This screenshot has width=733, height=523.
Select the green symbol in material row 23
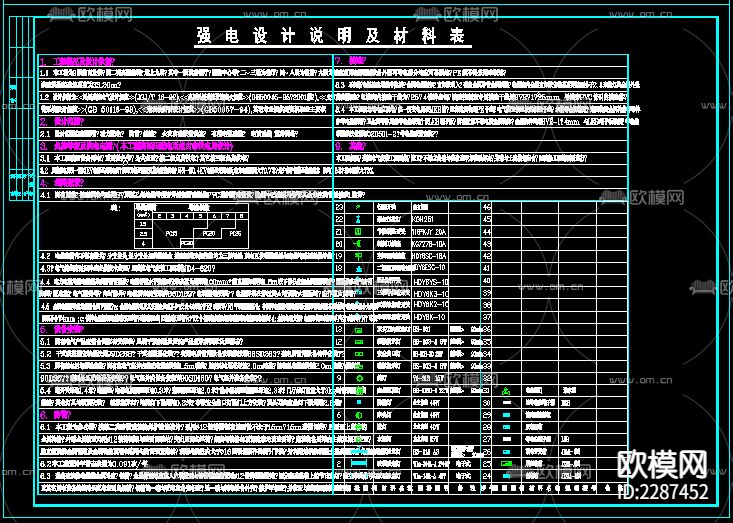359,207
